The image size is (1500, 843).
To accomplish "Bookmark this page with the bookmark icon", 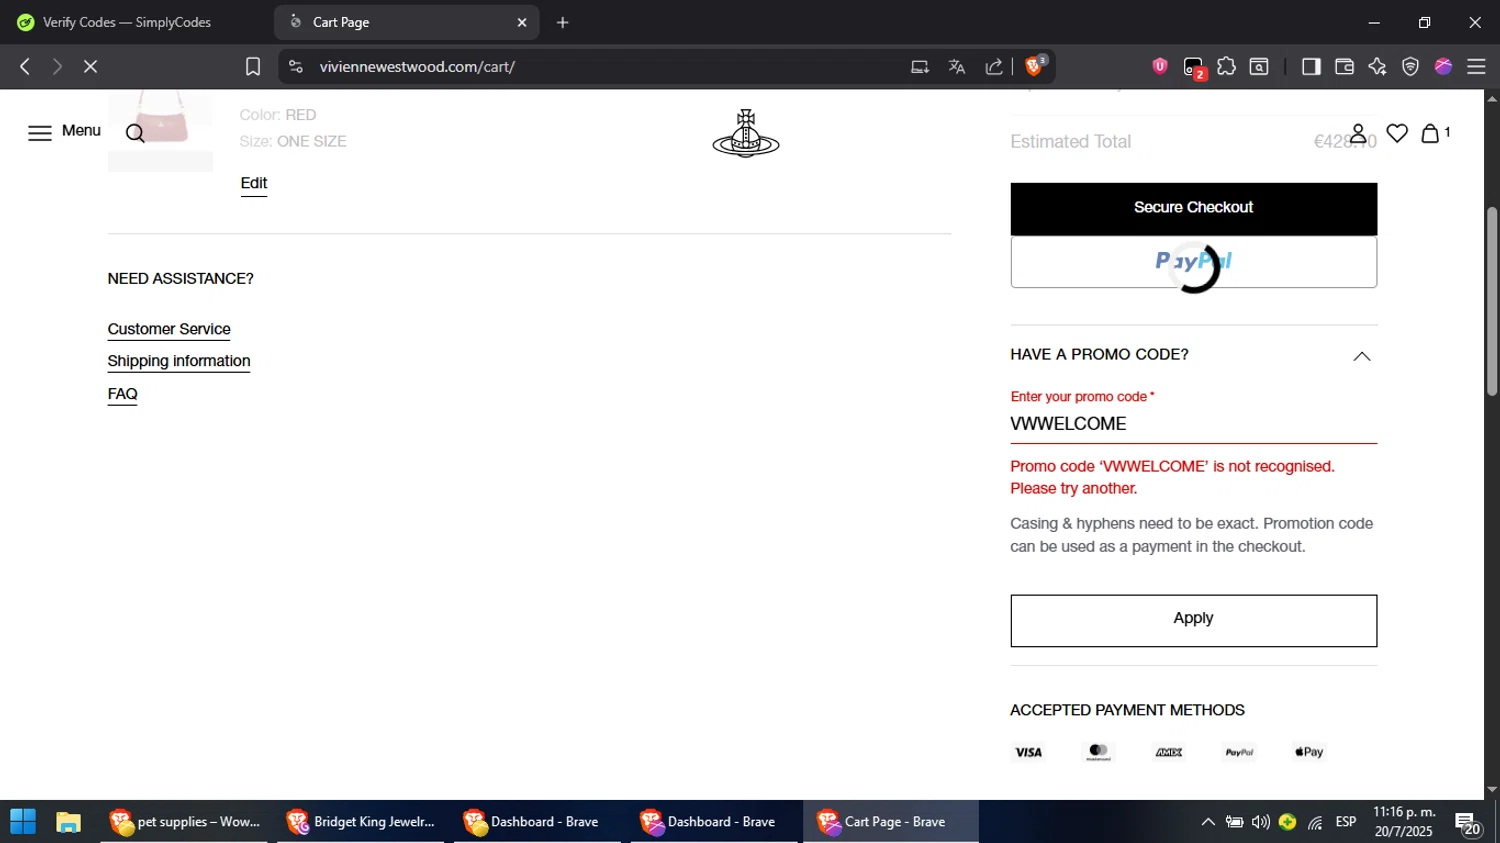I will pyautogui.click(x=253, y=67).
